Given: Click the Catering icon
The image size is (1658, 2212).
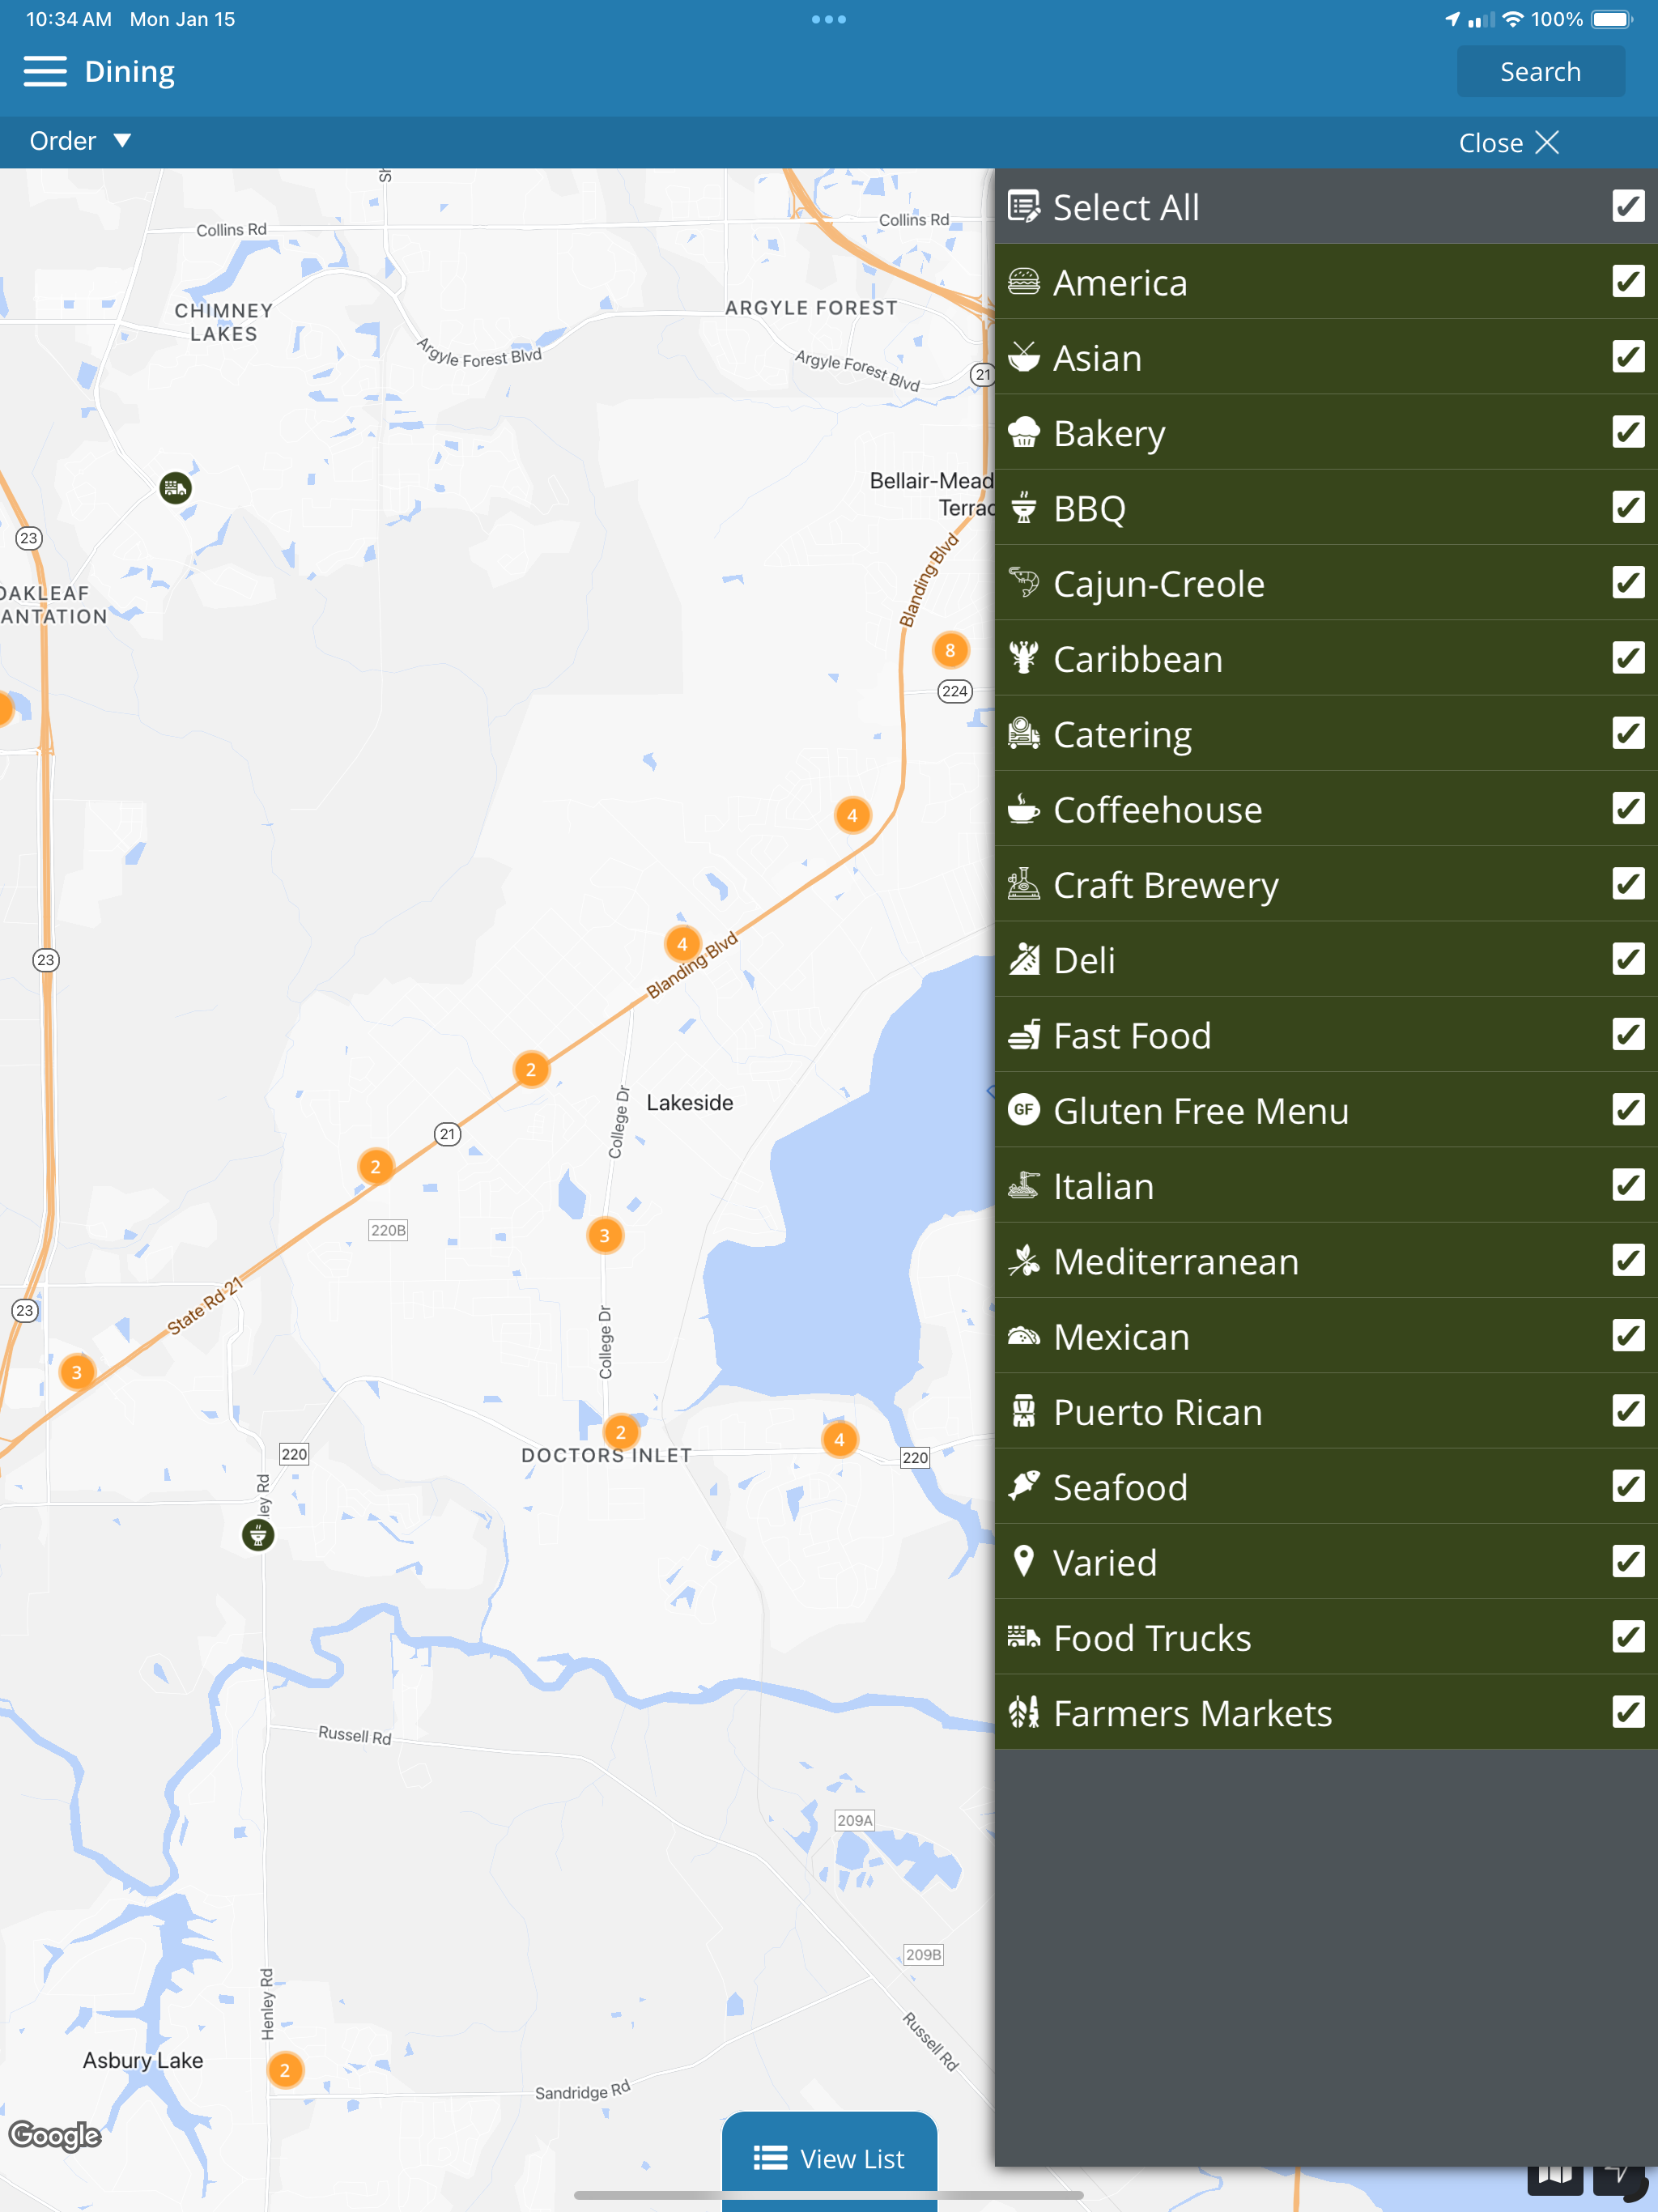Looking at the screenshot, I should pos(1024,734).
